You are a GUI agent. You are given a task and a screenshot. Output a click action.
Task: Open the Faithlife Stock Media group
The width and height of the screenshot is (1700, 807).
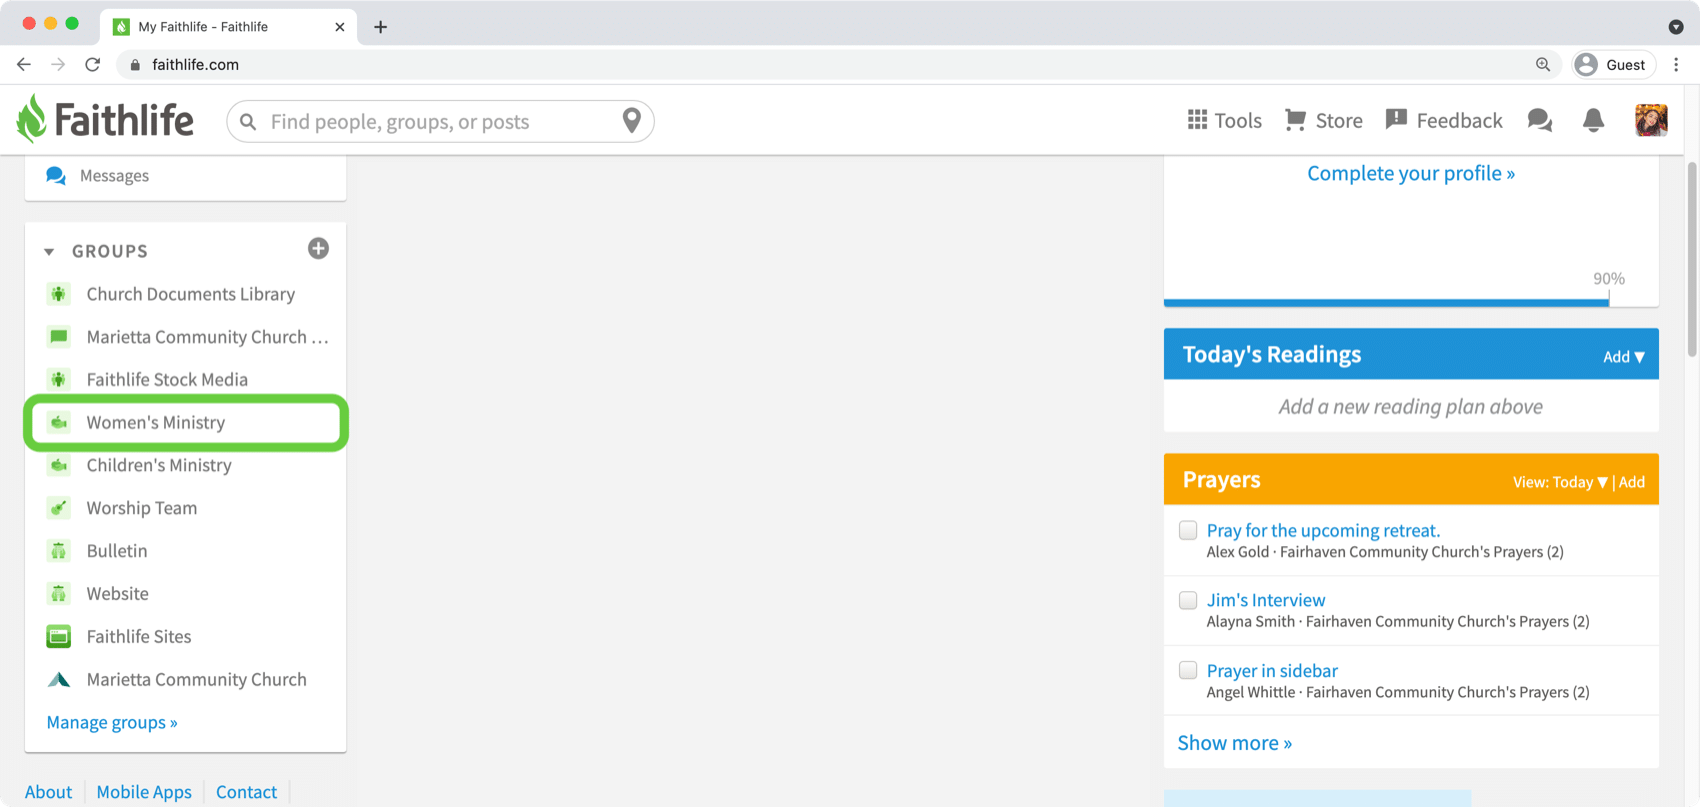(167, 379)
